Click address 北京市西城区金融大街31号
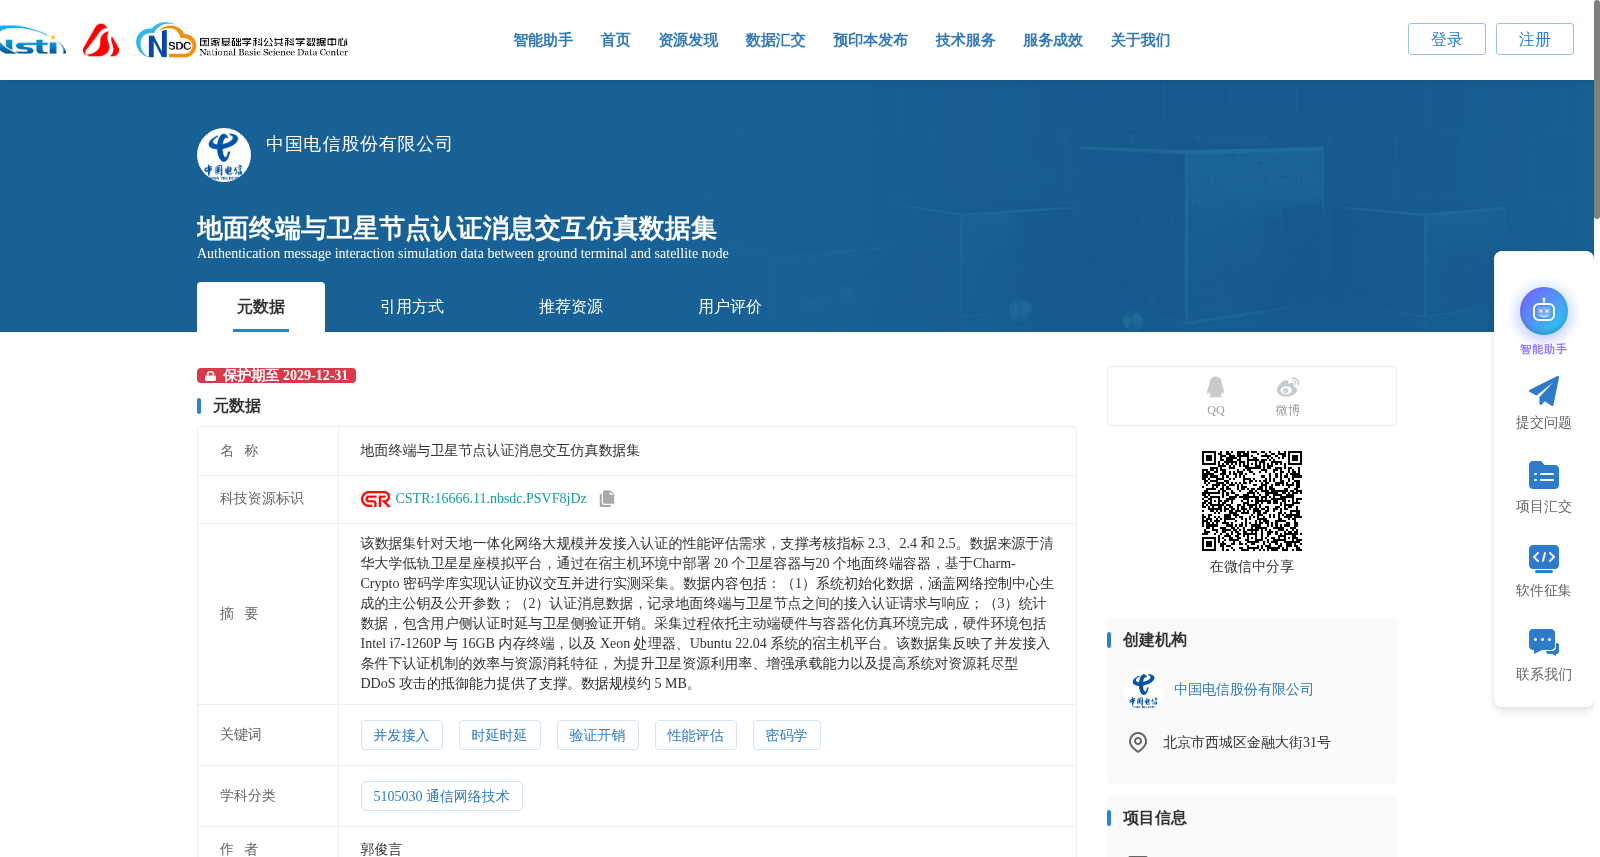The image size is (1600, 857). pyautogui.click(x=1246, y=742)
